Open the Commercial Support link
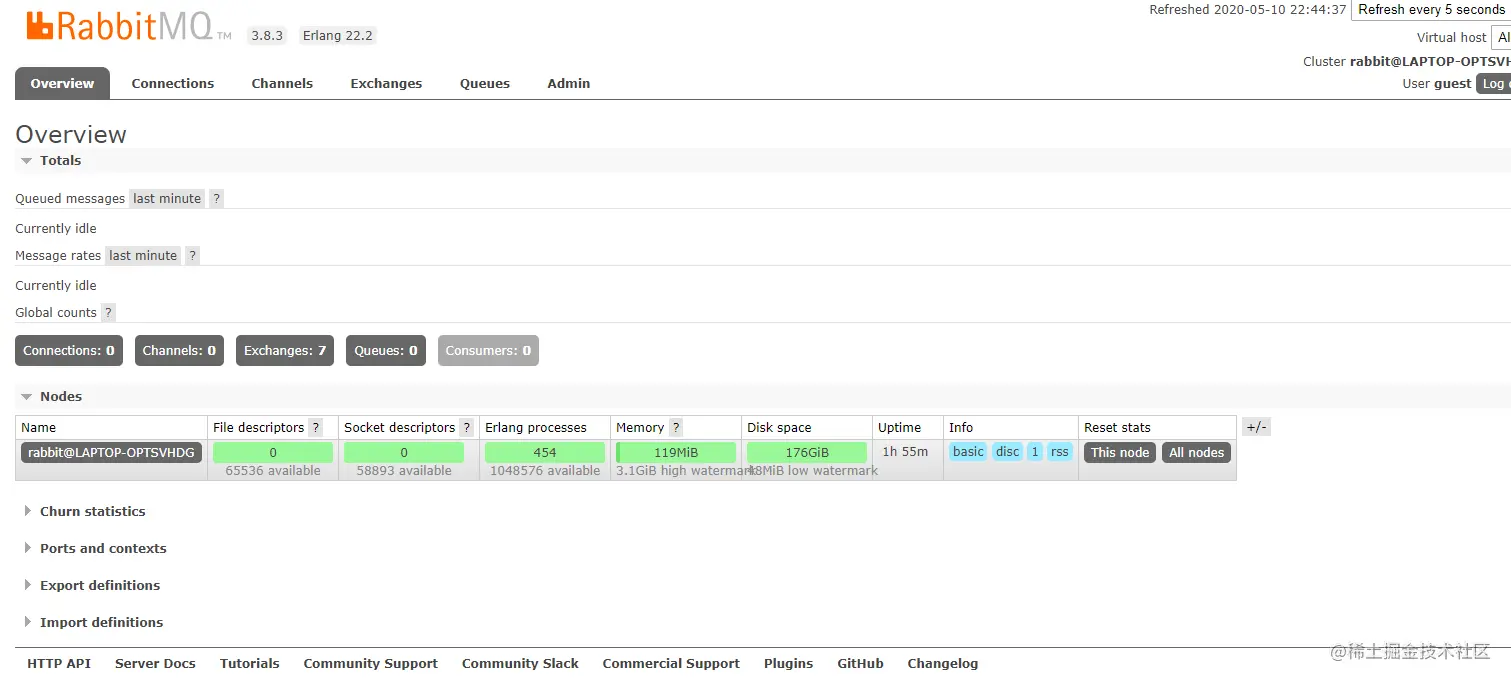 [671, 663]
